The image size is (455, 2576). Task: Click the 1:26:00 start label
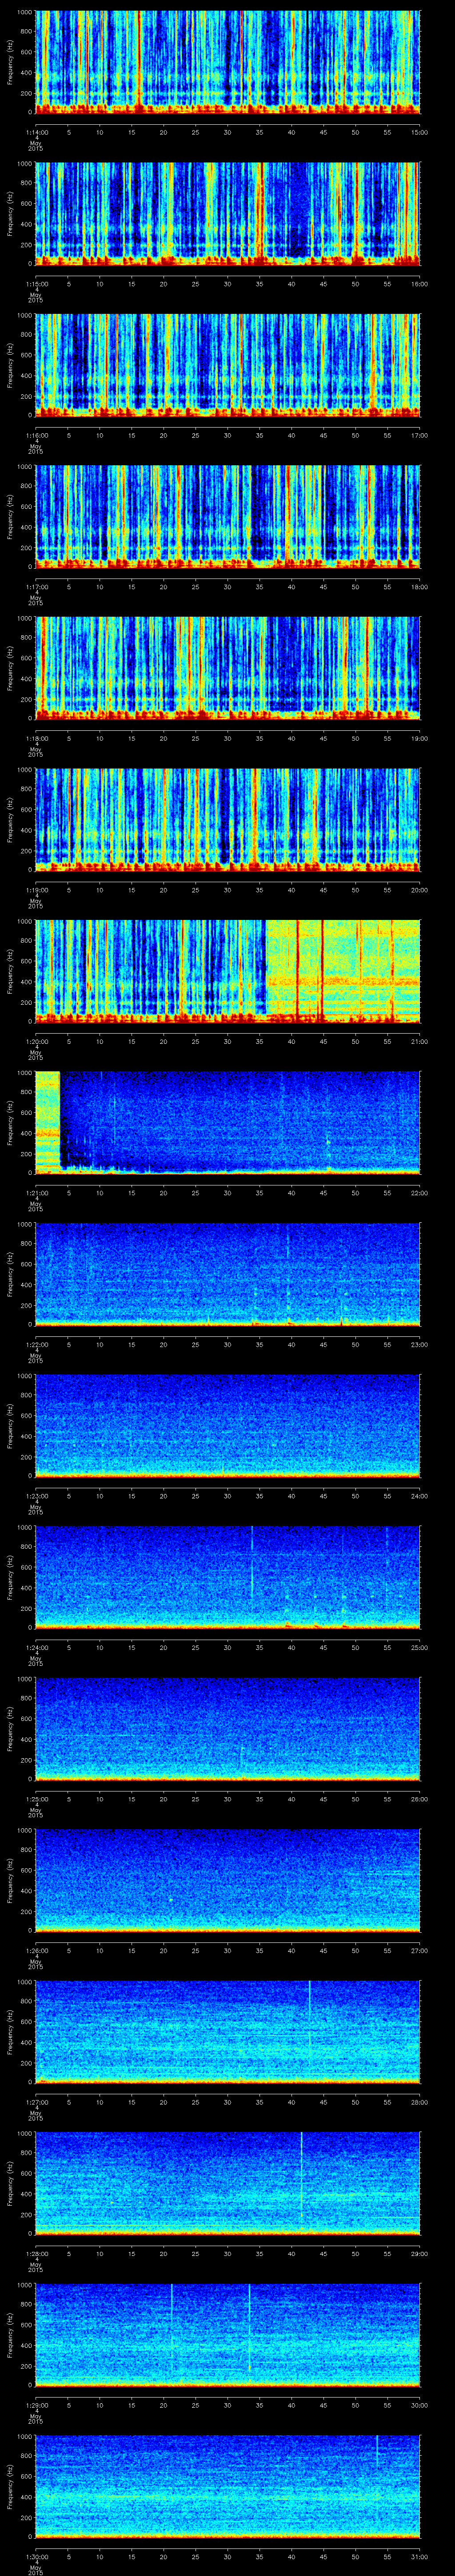tap(36, 1950)
